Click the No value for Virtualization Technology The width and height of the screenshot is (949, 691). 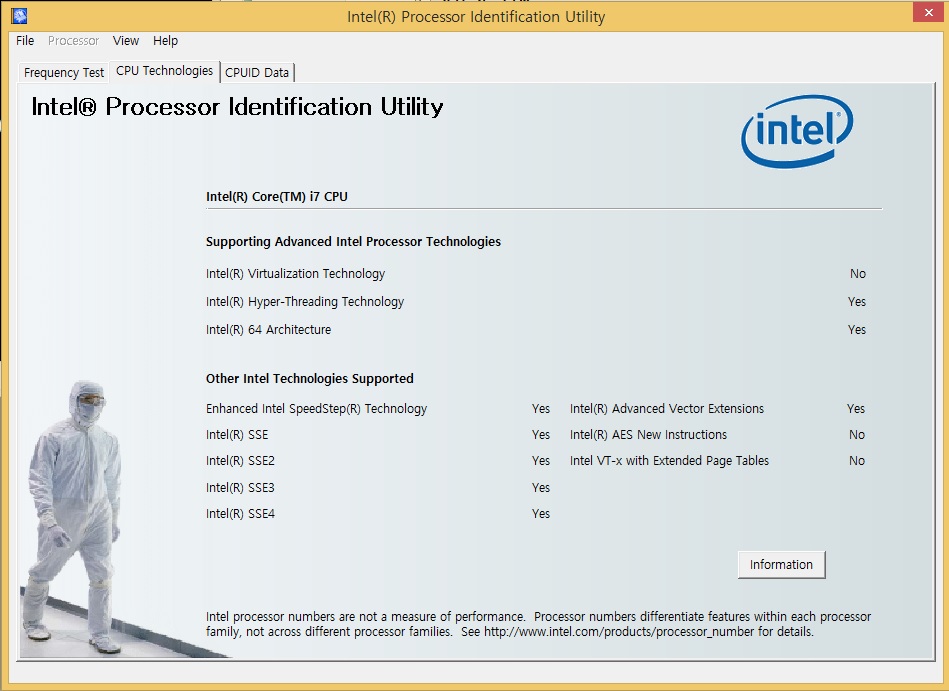click(858, 273)
